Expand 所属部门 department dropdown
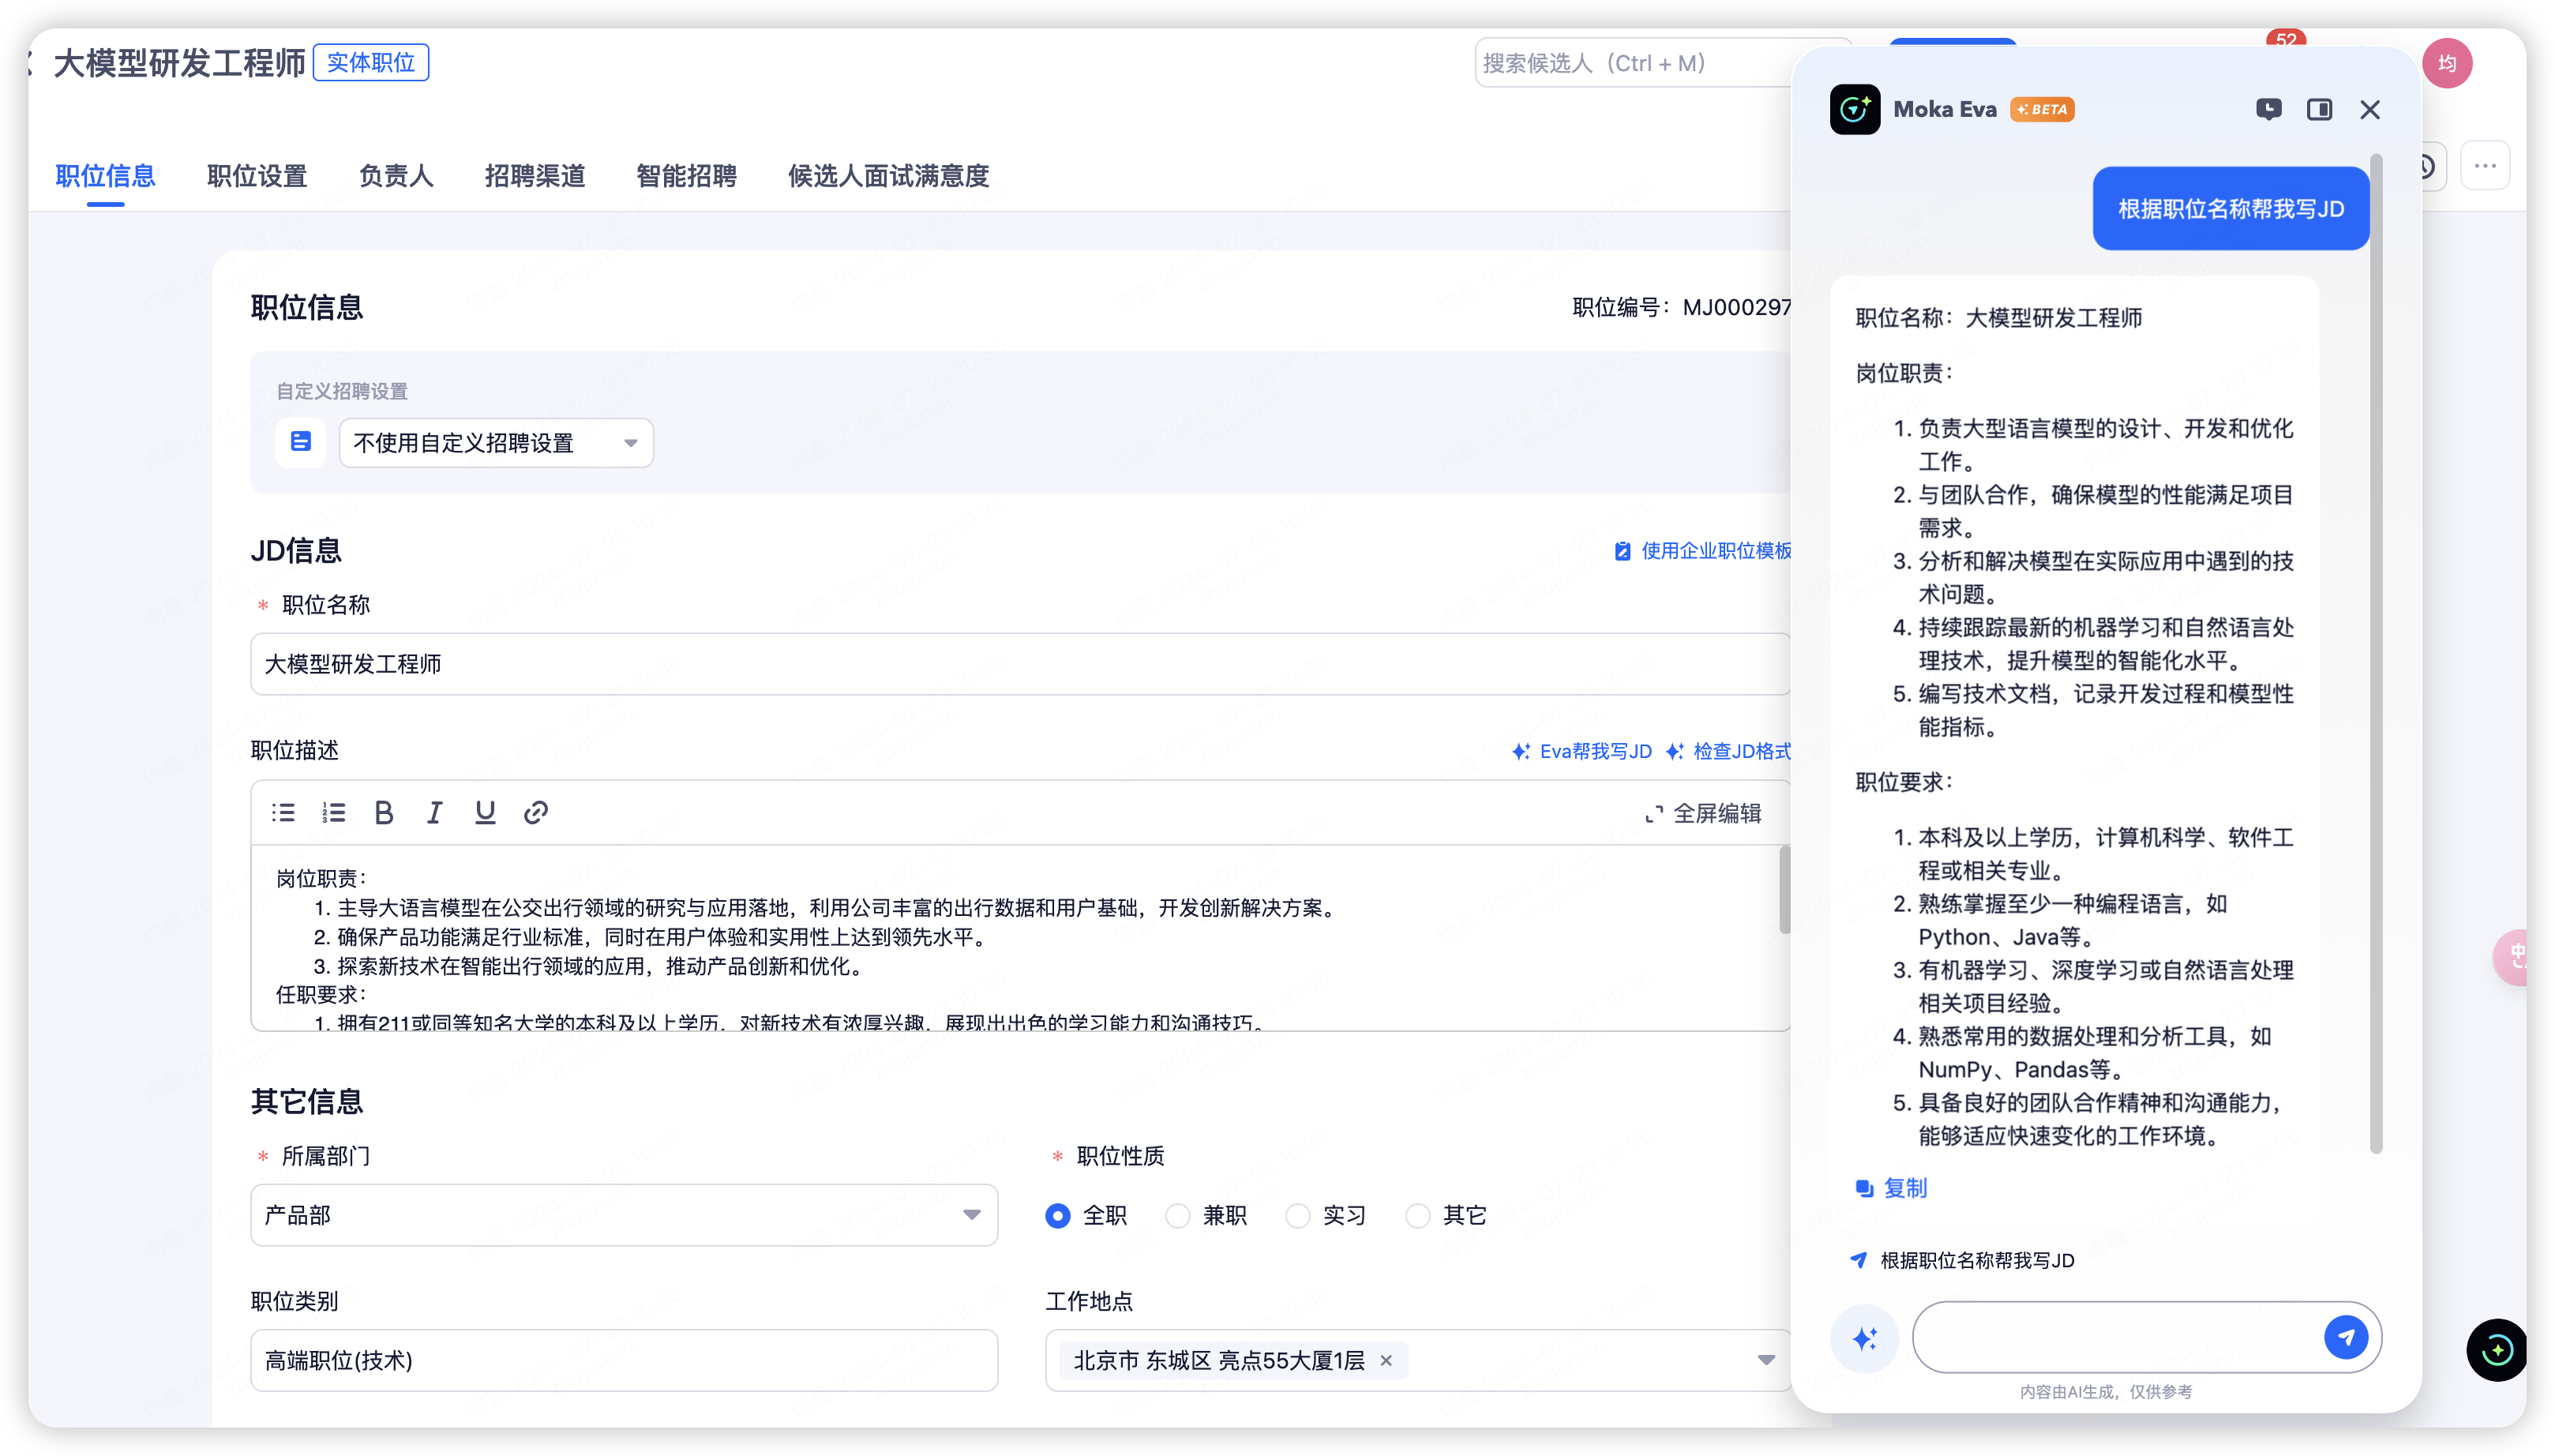The width and height of the screenshot is (2555, 1456). tap(623, 1215)
